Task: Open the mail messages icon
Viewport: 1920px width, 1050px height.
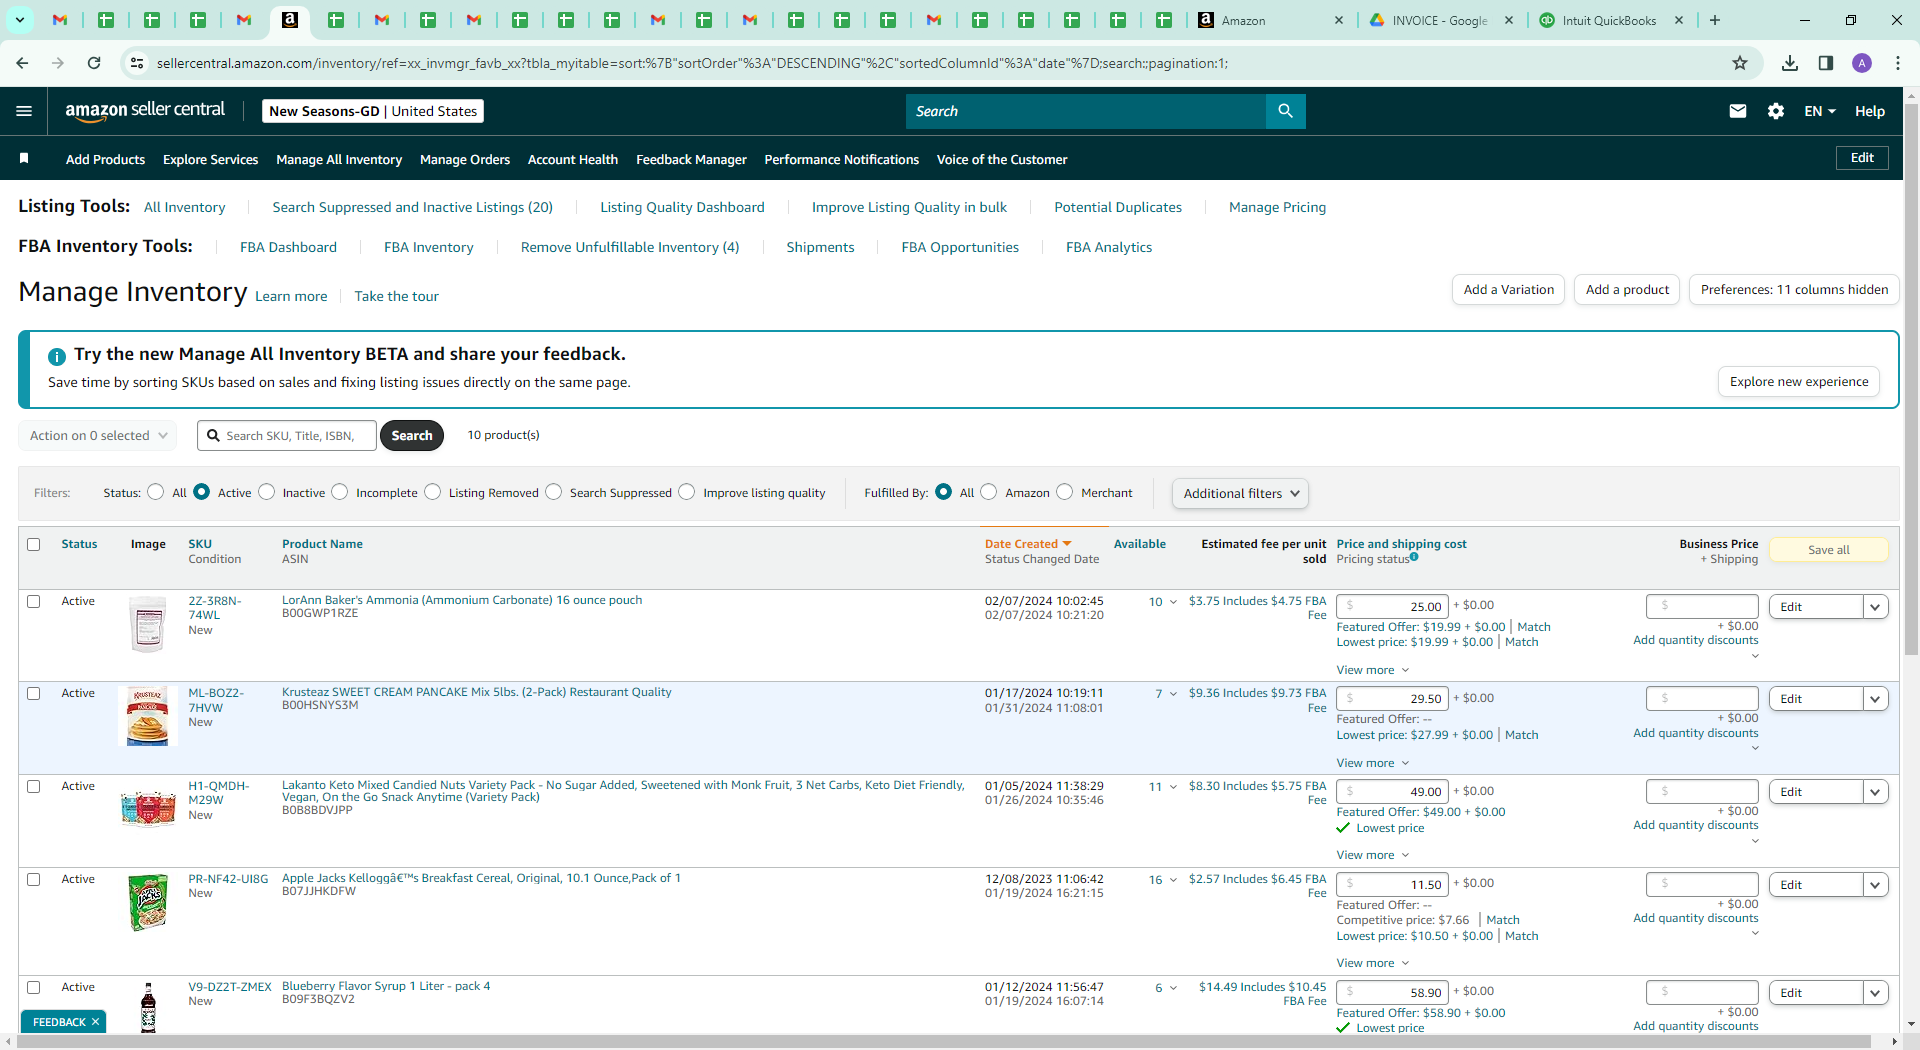Action: [1738, 111]
